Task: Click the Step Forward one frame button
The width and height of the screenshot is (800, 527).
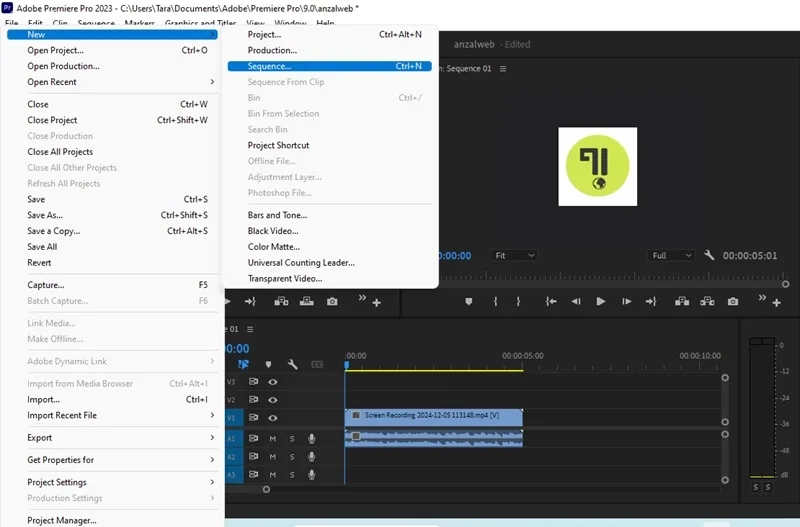Action: 626,302
